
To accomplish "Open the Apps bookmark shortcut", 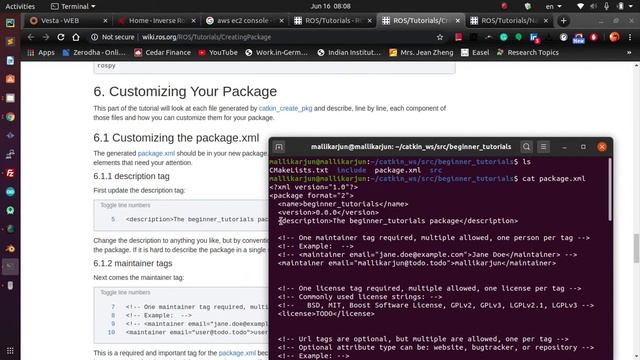I will (41, 53).
